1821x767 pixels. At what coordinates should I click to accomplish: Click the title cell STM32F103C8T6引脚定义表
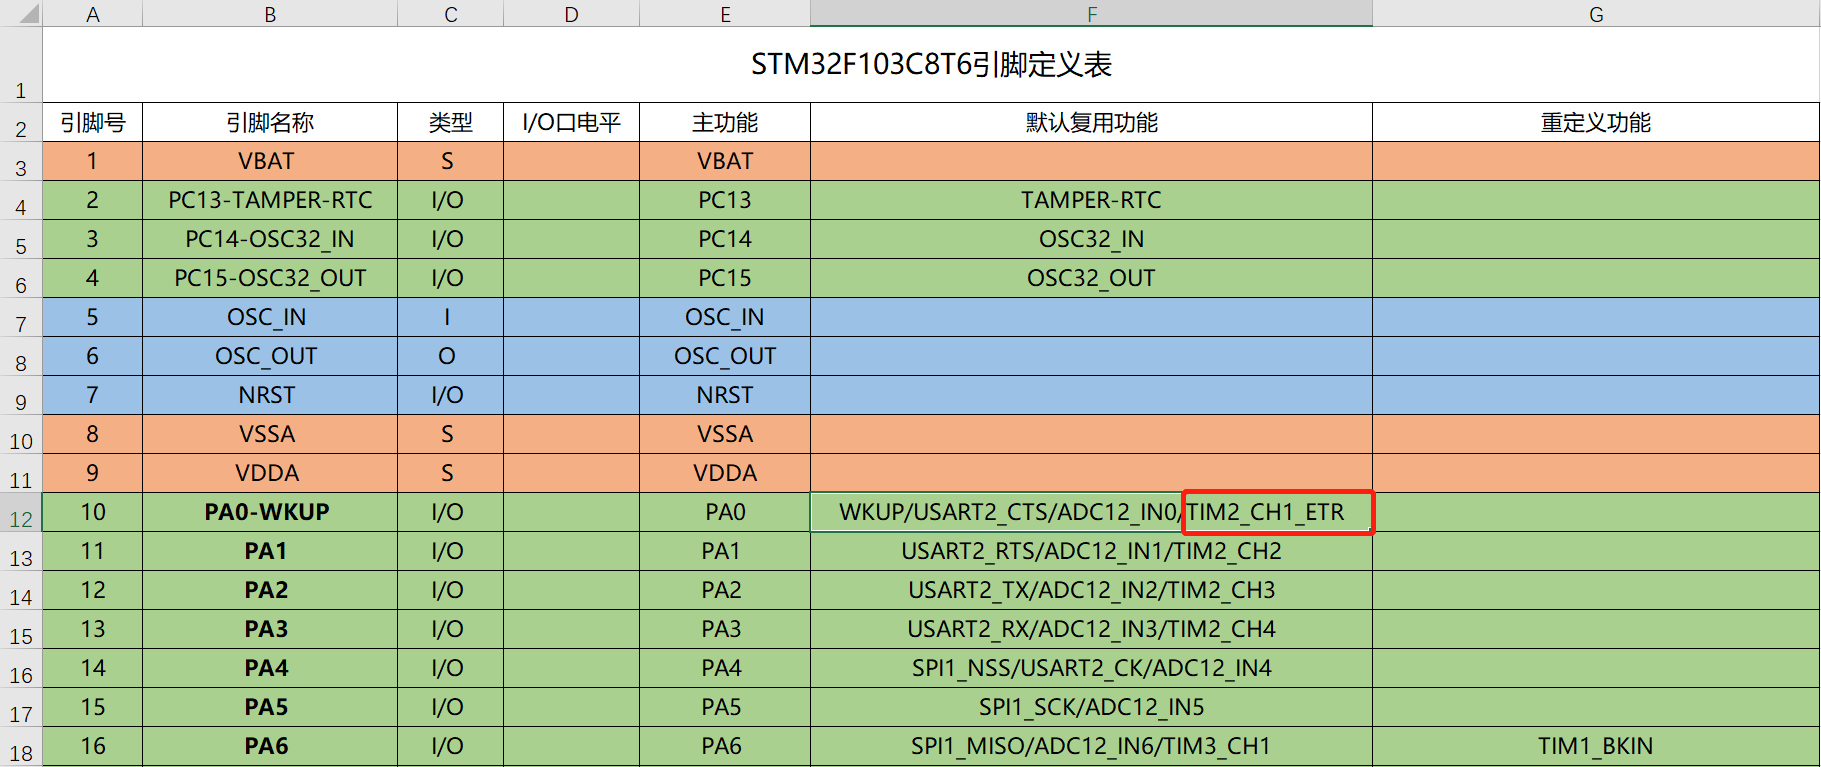[931, 64]
